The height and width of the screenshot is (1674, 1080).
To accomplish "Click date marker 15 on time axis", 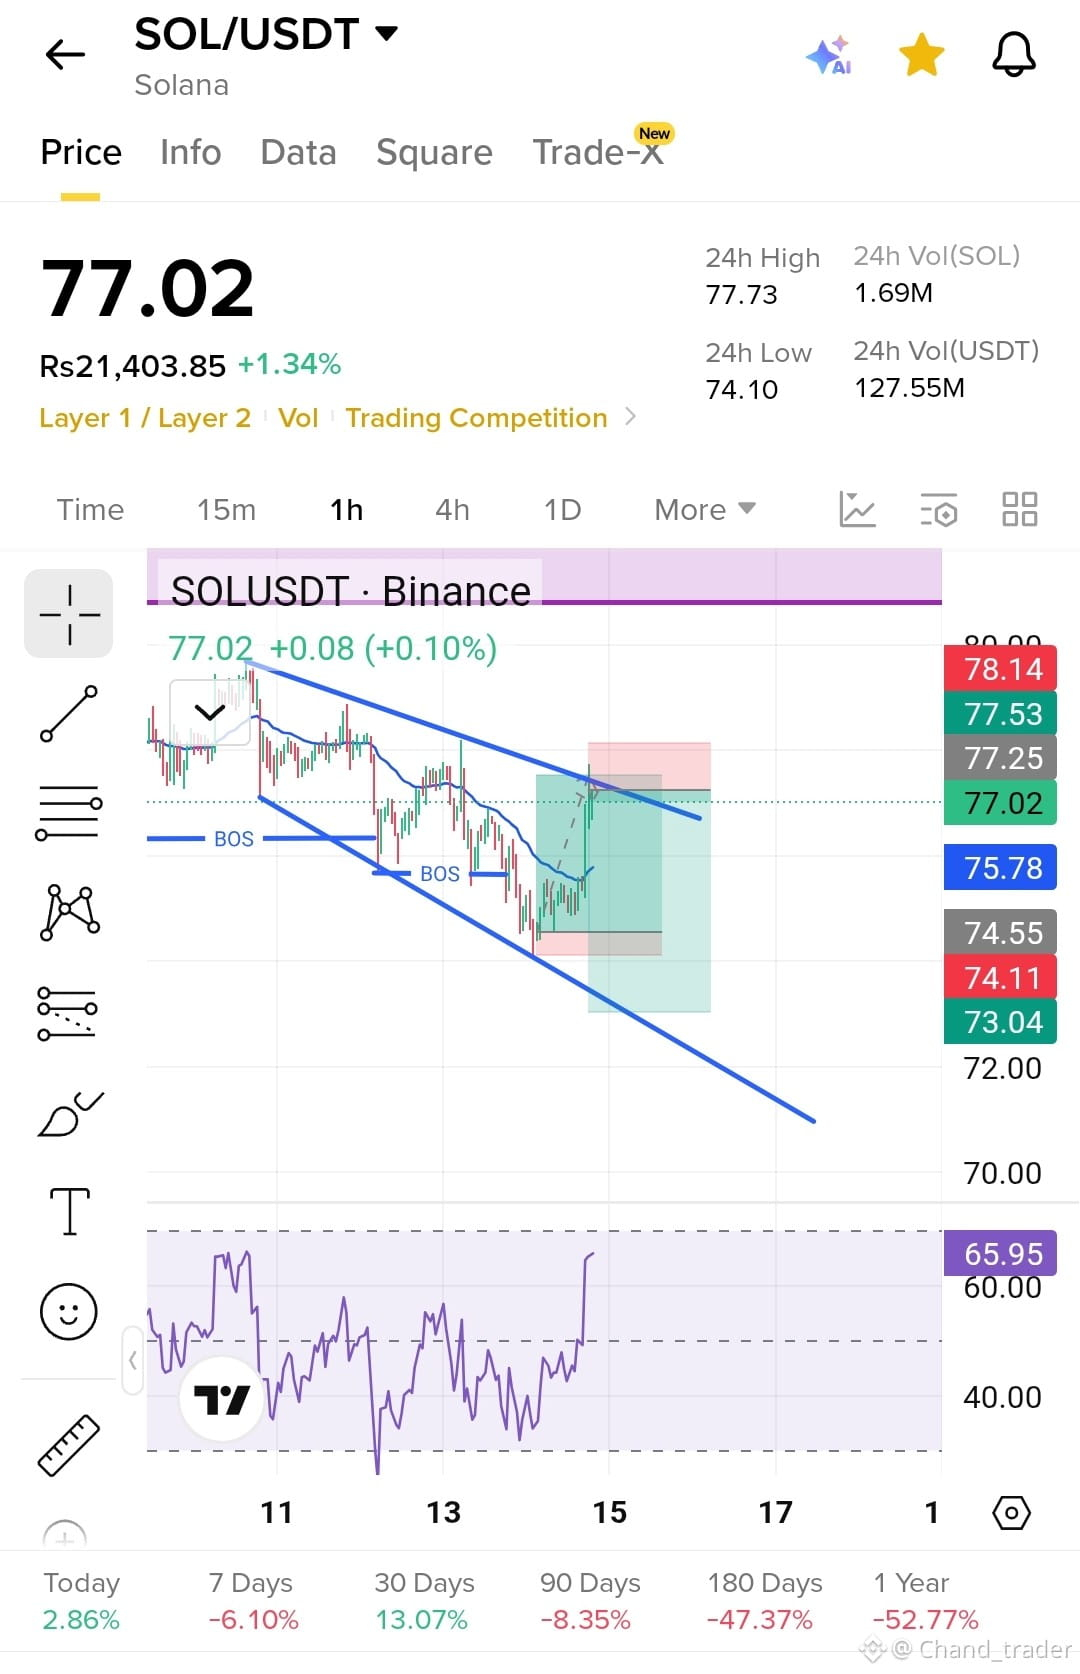I will tap(609, 1512).
